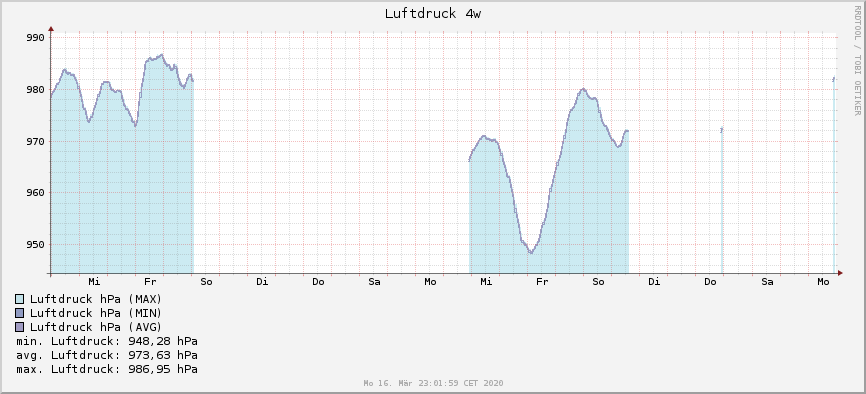Viewport: 866px width, 394px height.
Task: Click the RRDTOOL / TOBI OETIKER watermark
Action: [x=857, y=61]
